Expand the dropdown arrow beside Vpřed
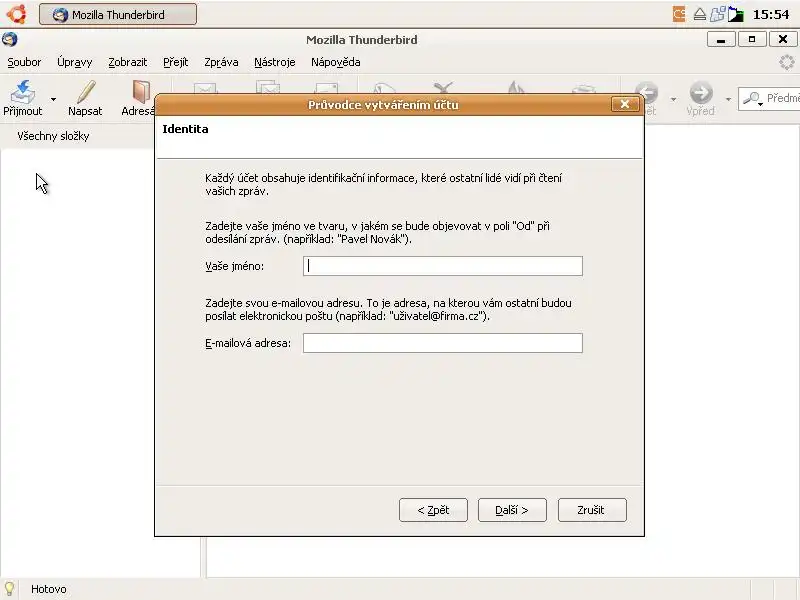Screen dimensions: 800x600 pyautogui.click(x=728, y=99)
